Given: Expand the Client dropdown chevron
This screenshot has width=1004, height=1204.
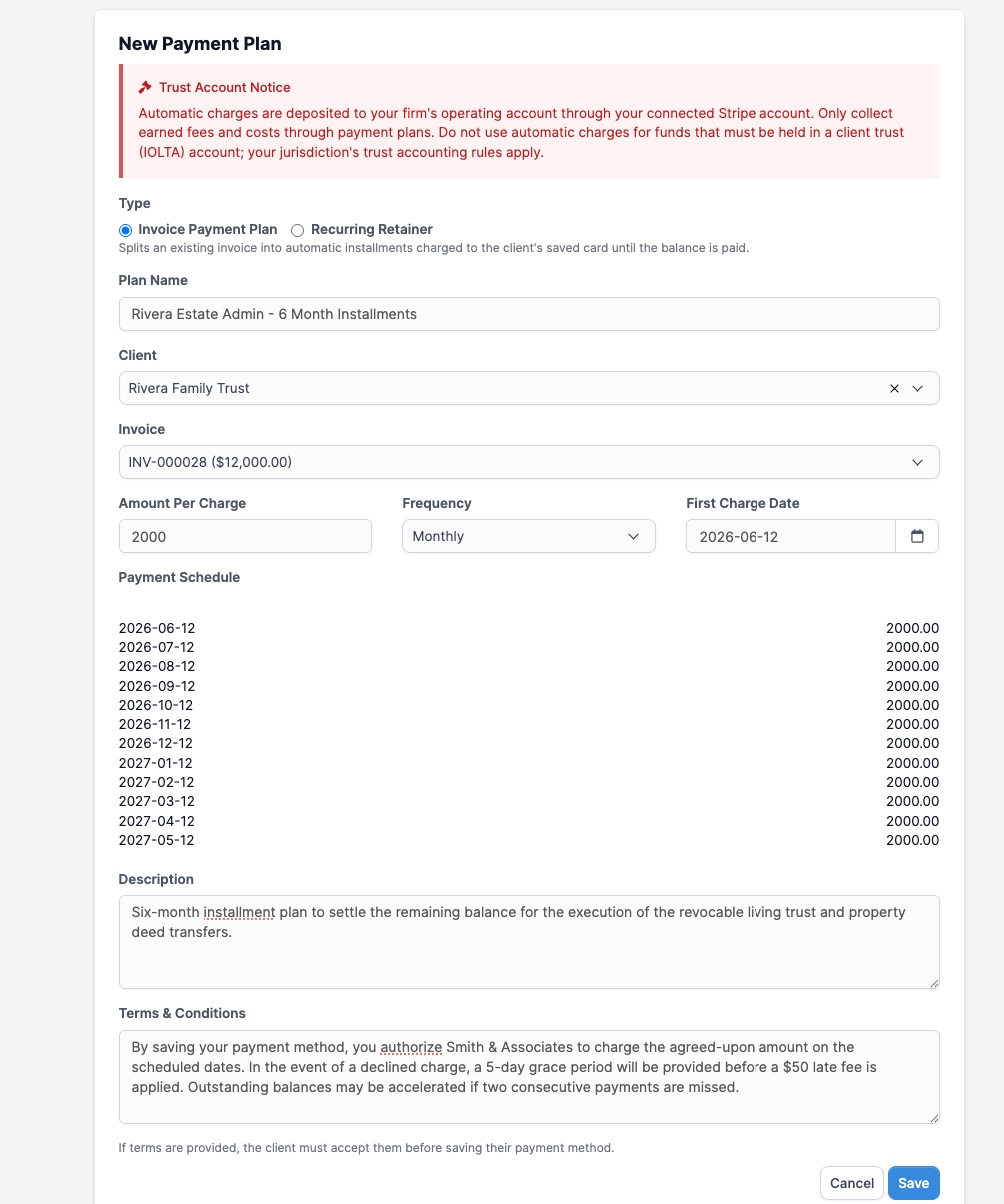Looking at the screenshot, I should [918, 388].
